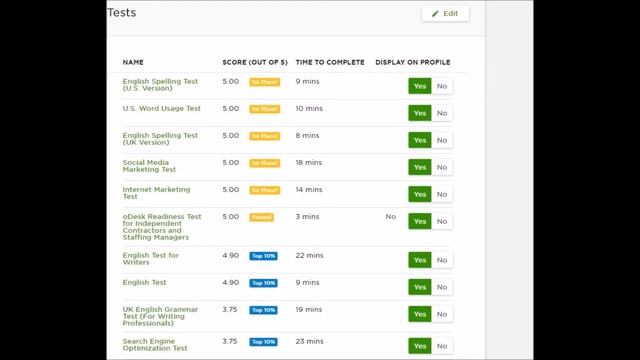Click 1st Place badge for Internet Marketing Test

tap(264, 190)
